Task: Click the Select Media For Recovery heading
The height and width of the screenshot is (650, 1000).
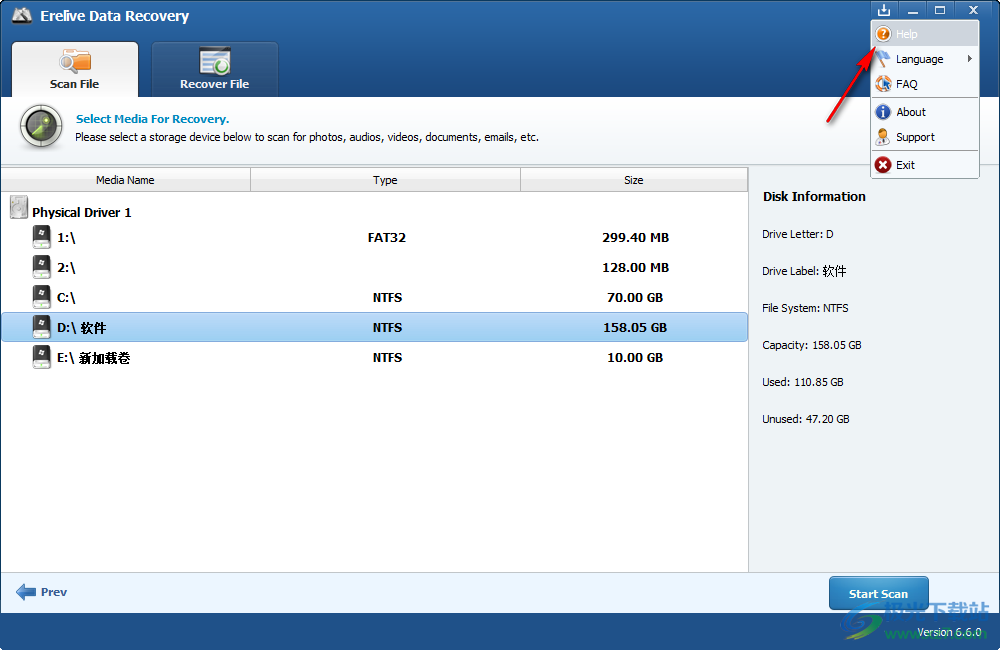Action: click(152, 119)
